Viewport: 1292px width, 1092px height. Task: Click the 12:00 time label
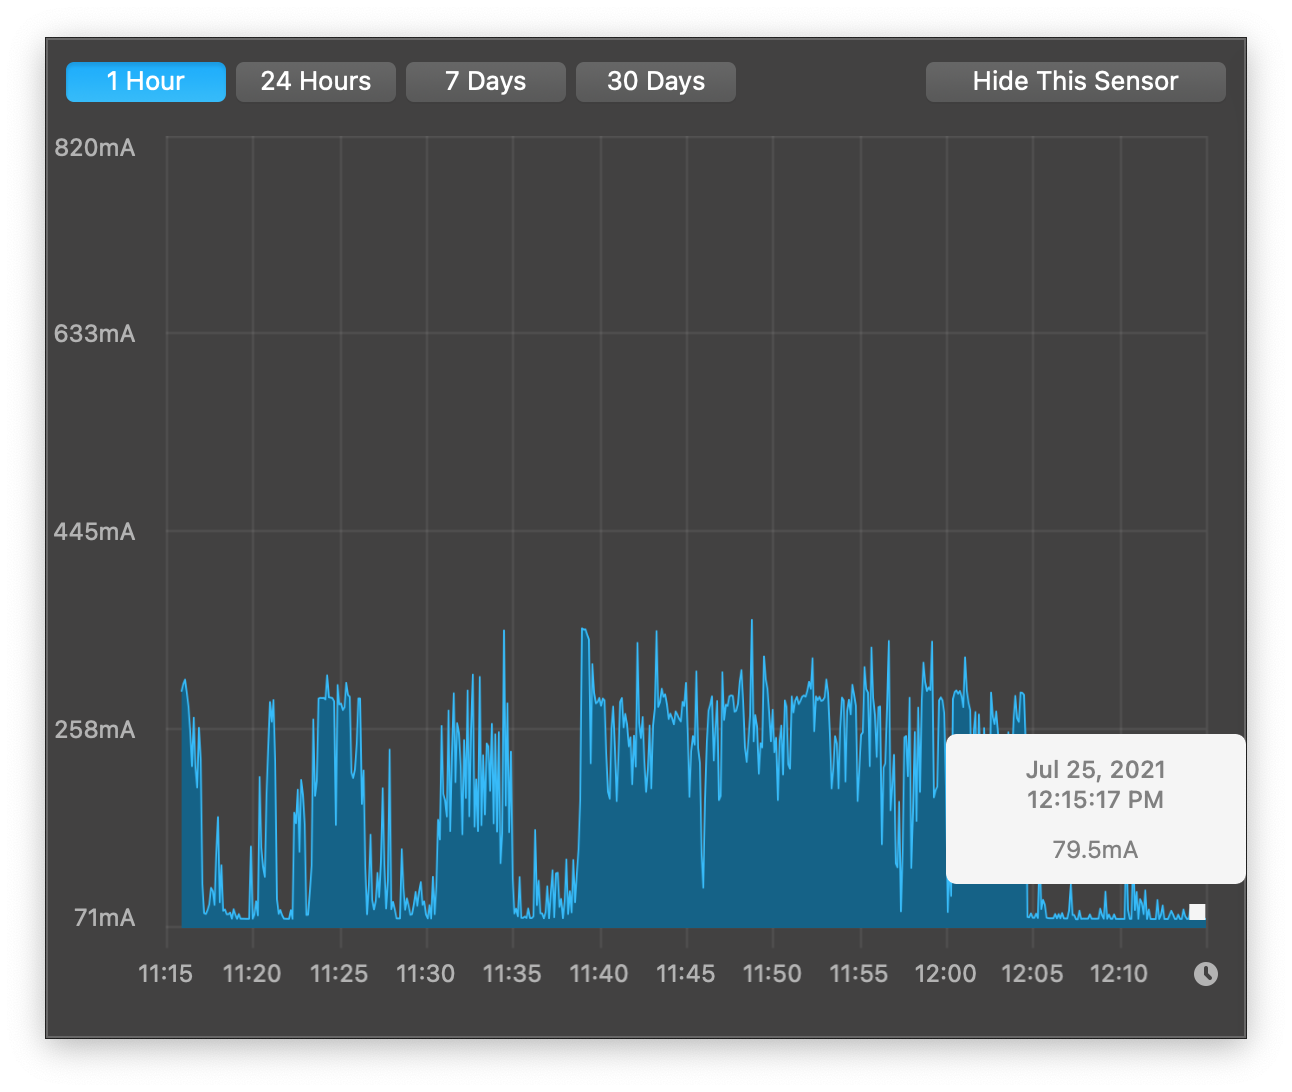tap(946, 974)
